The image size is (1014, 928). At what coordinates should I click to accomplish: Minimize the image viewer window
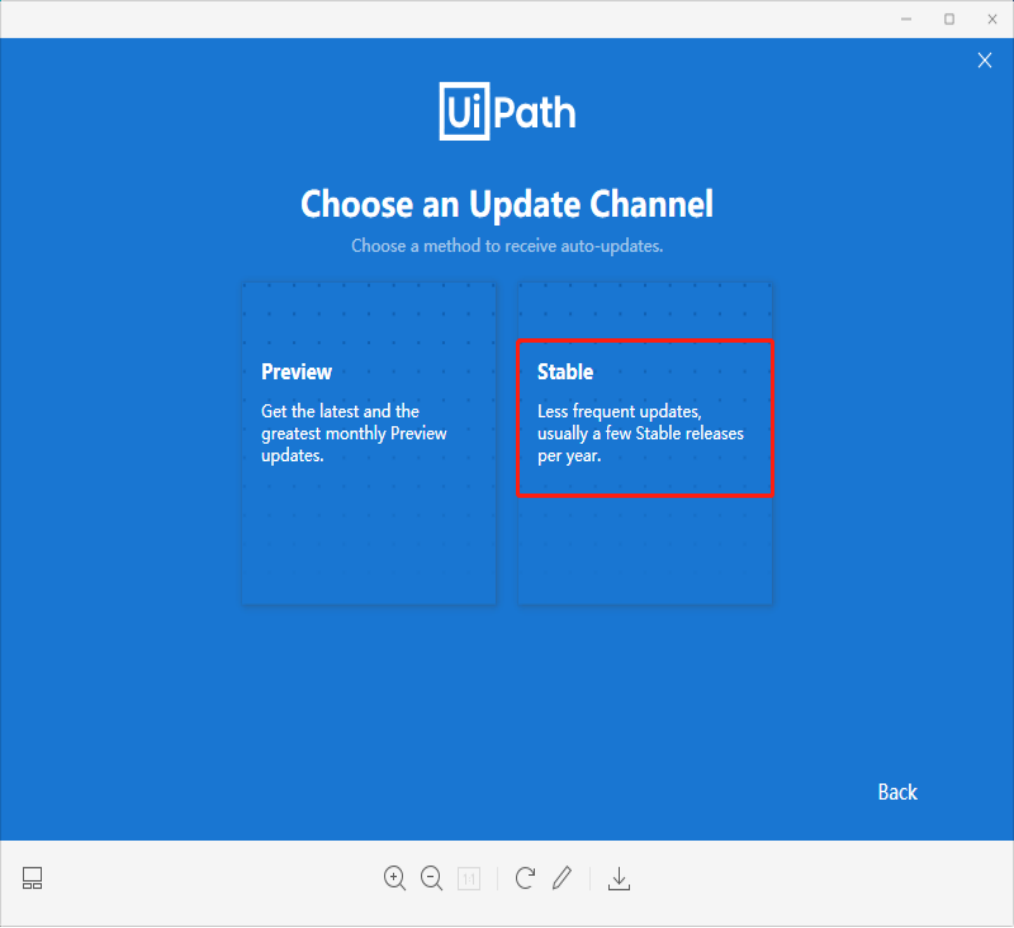[906, 19]
